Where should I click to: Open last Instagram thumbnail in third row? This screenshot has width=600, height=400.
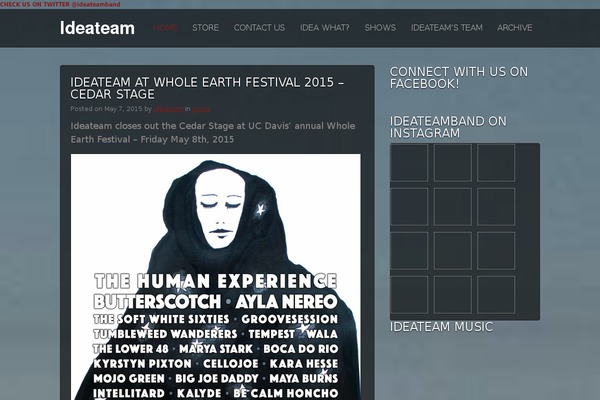tap(496, 251)
